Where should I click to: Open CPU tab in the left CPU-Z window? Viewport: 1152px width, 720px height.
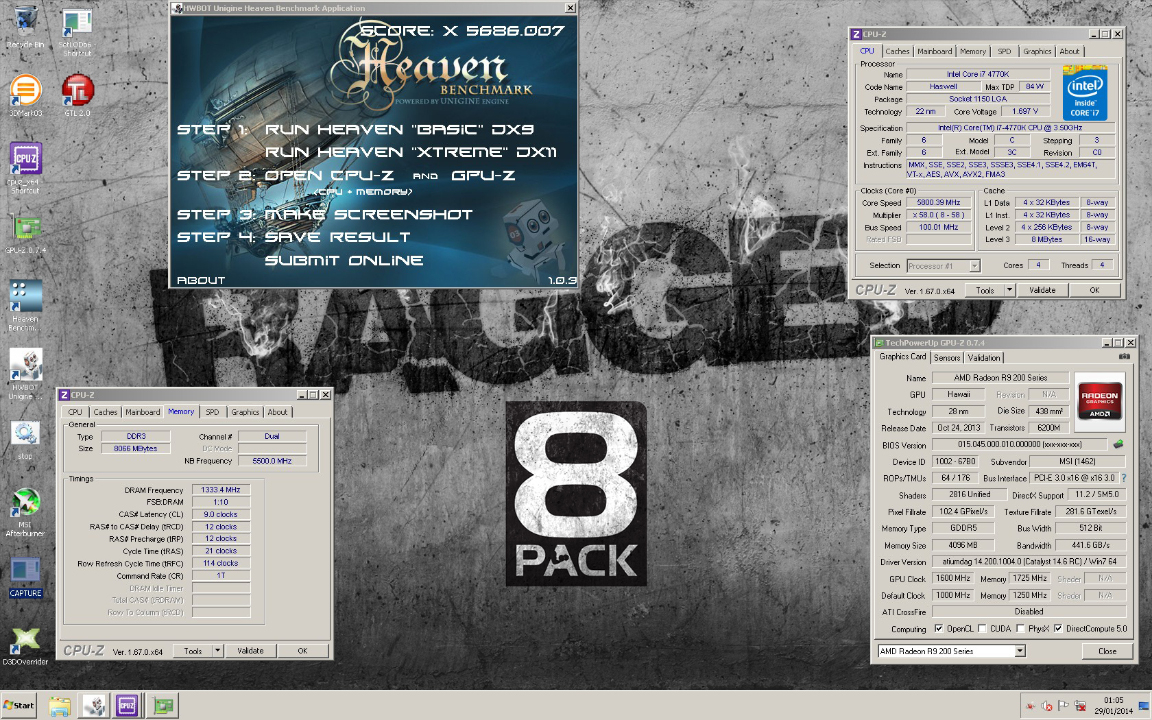(x=75, y=412)
